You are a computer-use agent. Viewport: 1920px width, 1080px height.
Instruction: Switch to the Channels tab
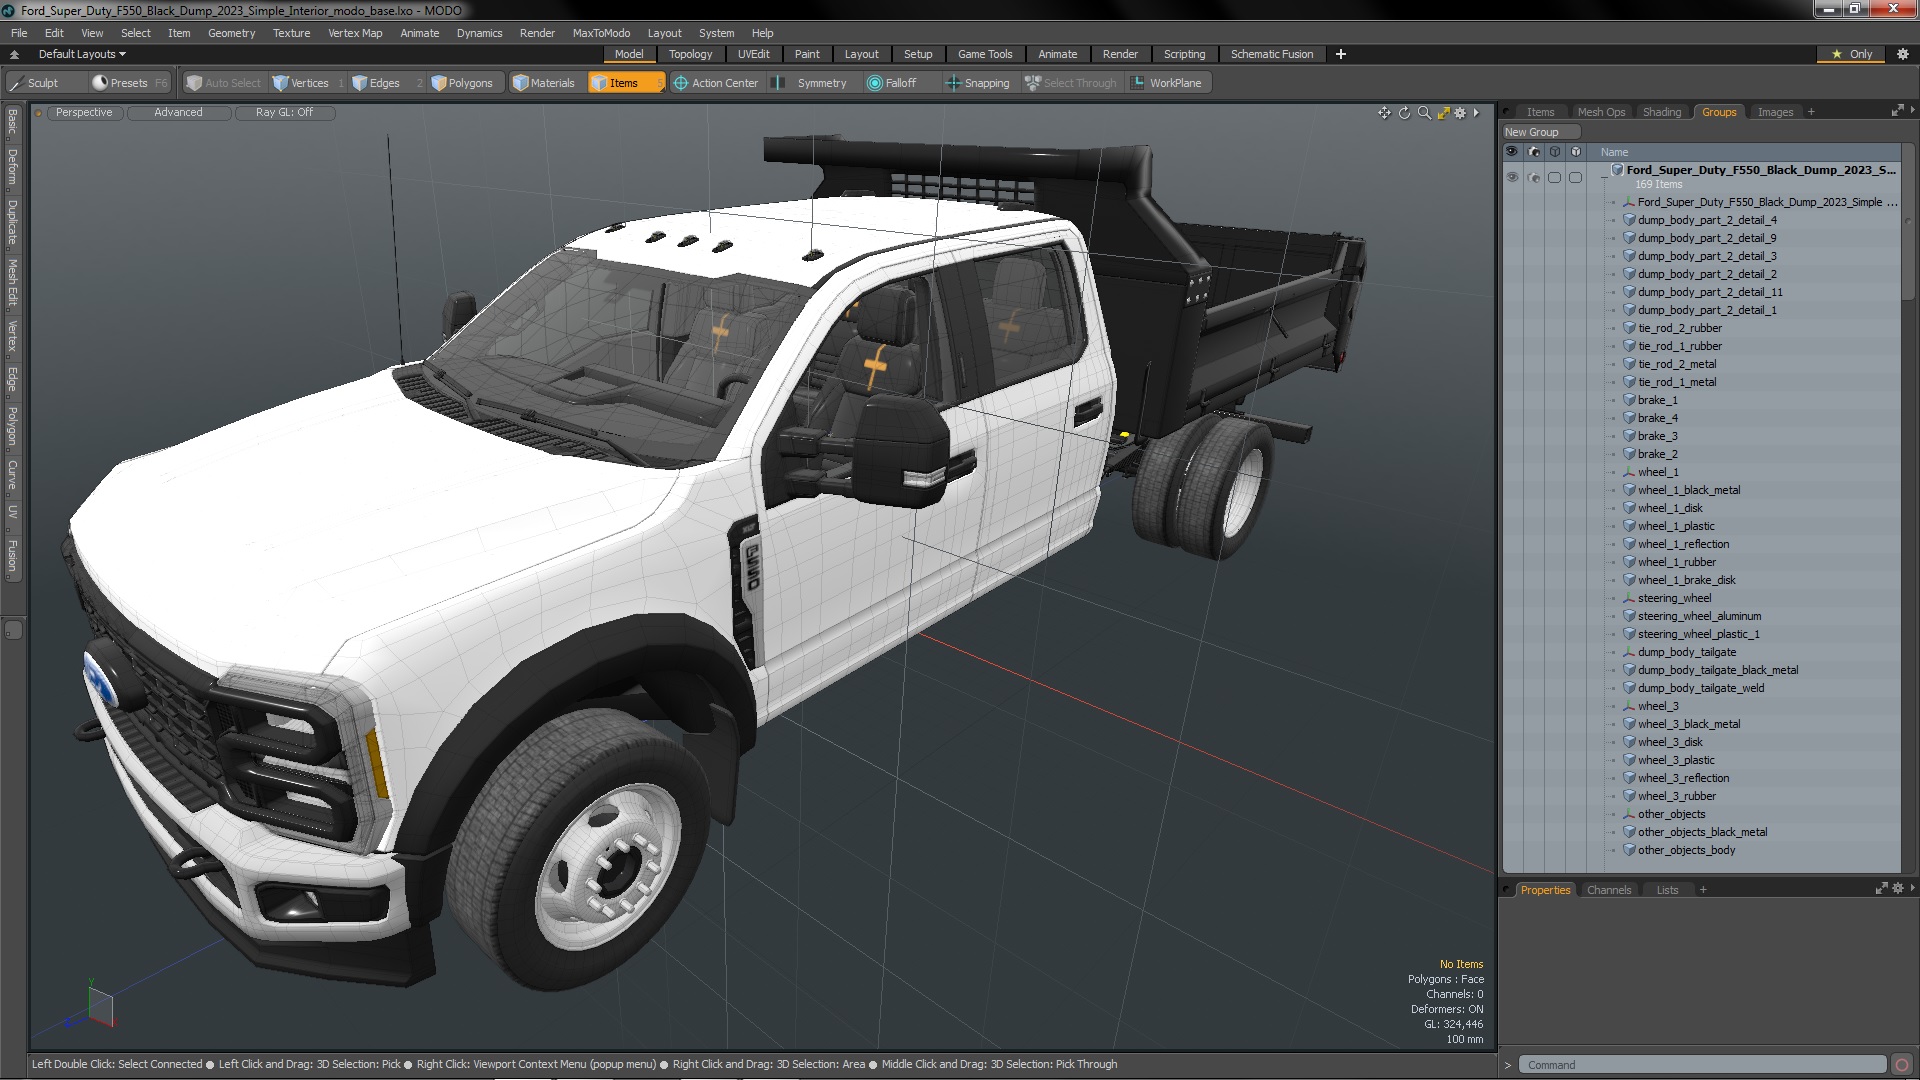[1608, 890]
